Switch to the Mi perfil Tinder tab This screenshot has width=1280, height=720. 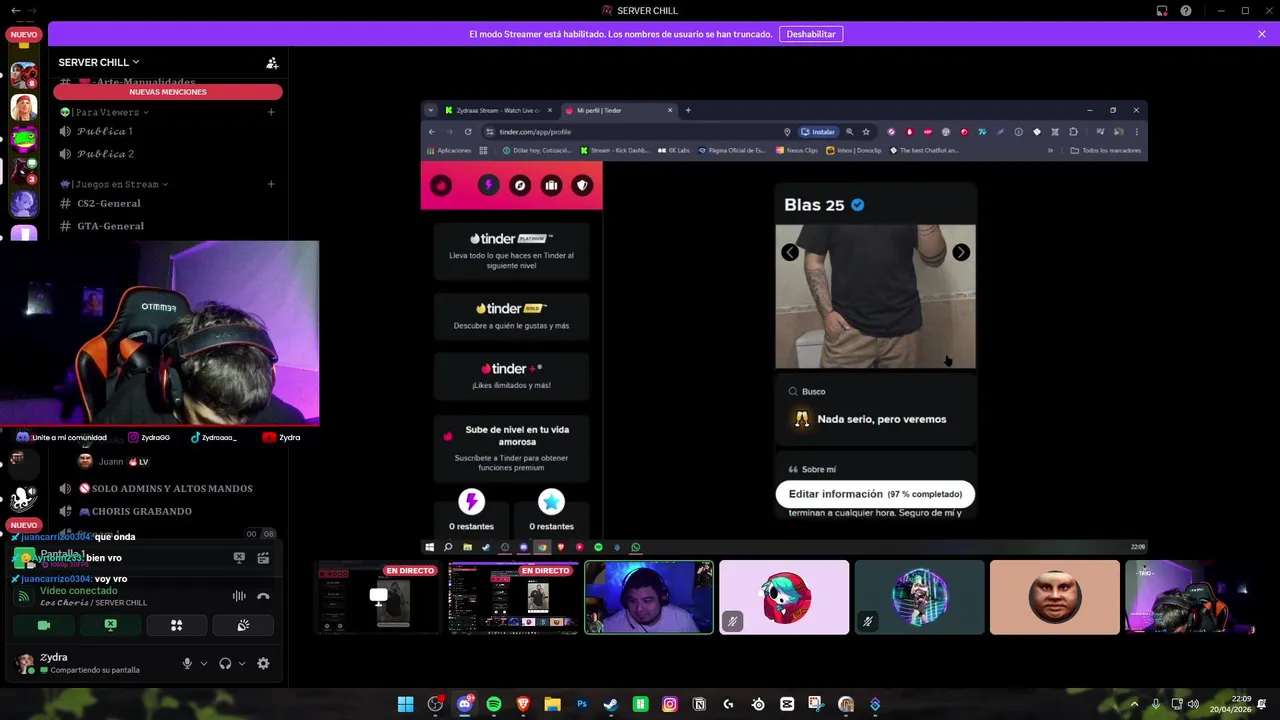coord(618,110)
